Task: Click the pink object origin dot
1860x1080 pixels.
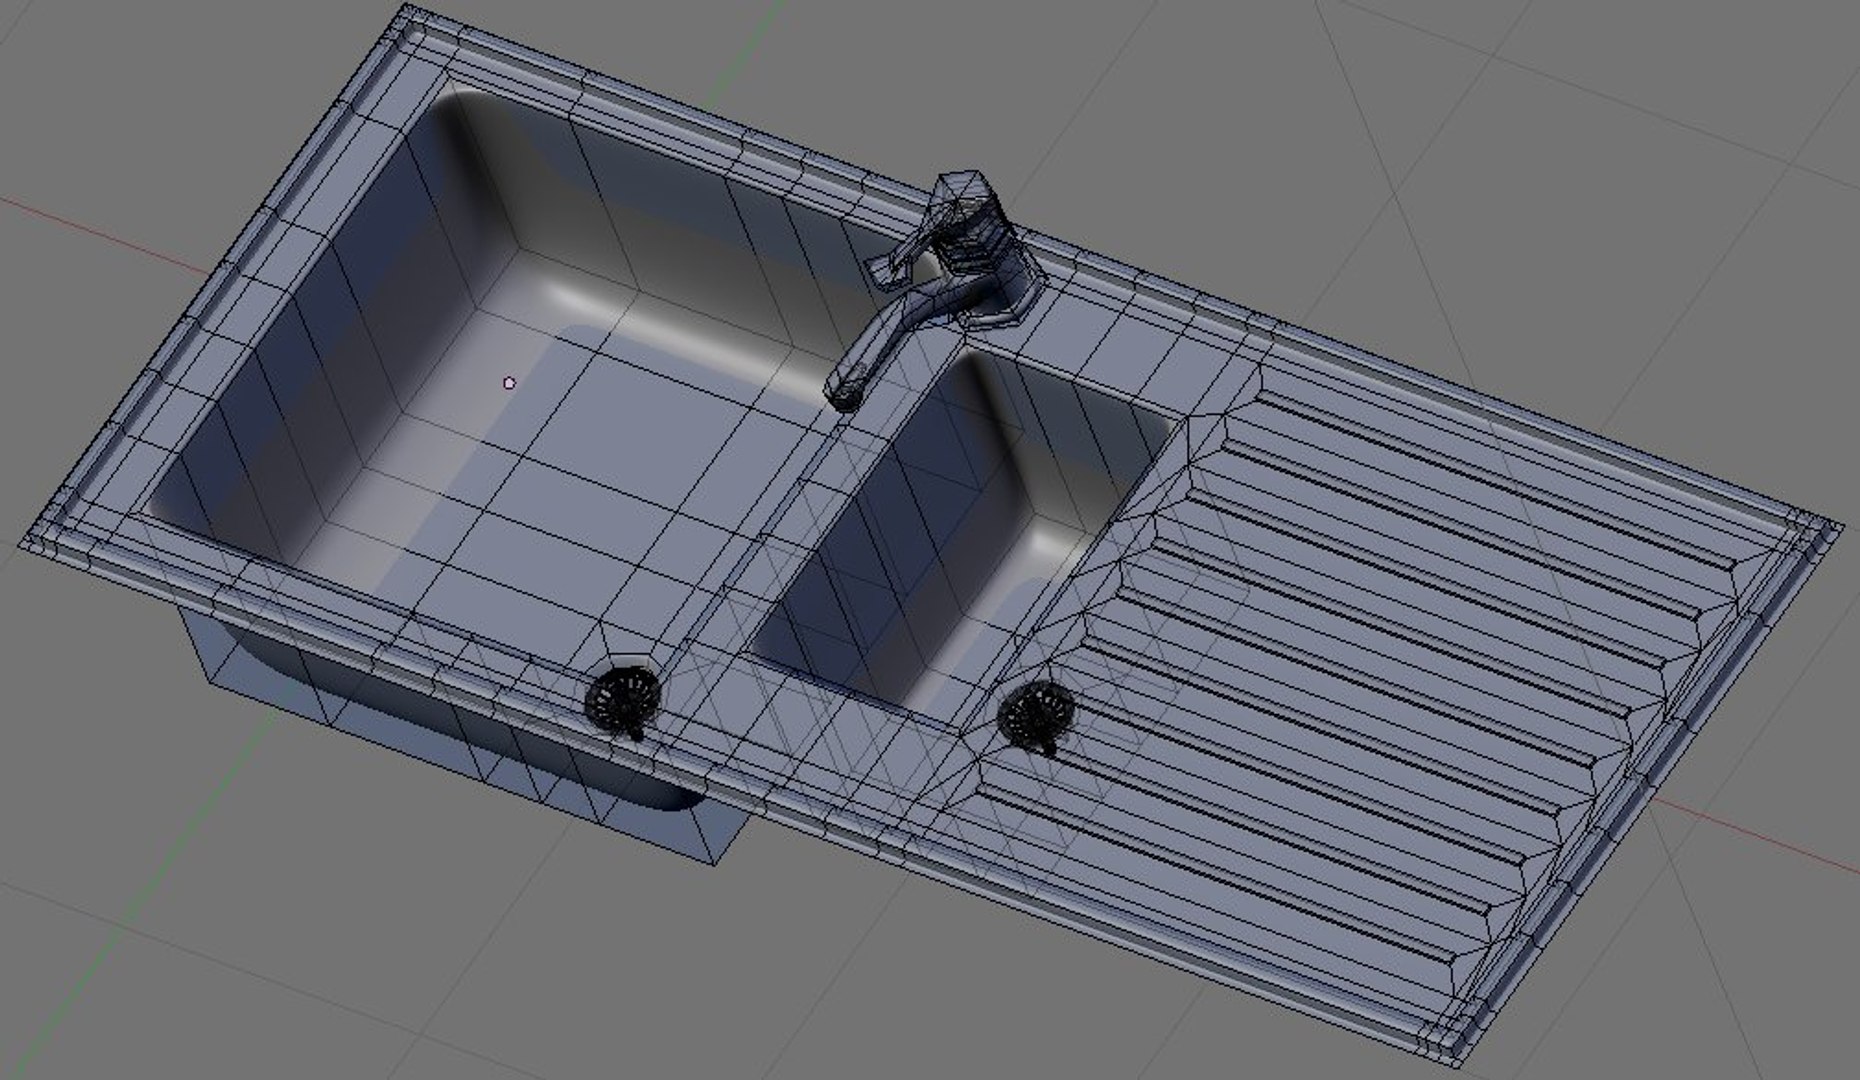Action: [x=510, y=383]
